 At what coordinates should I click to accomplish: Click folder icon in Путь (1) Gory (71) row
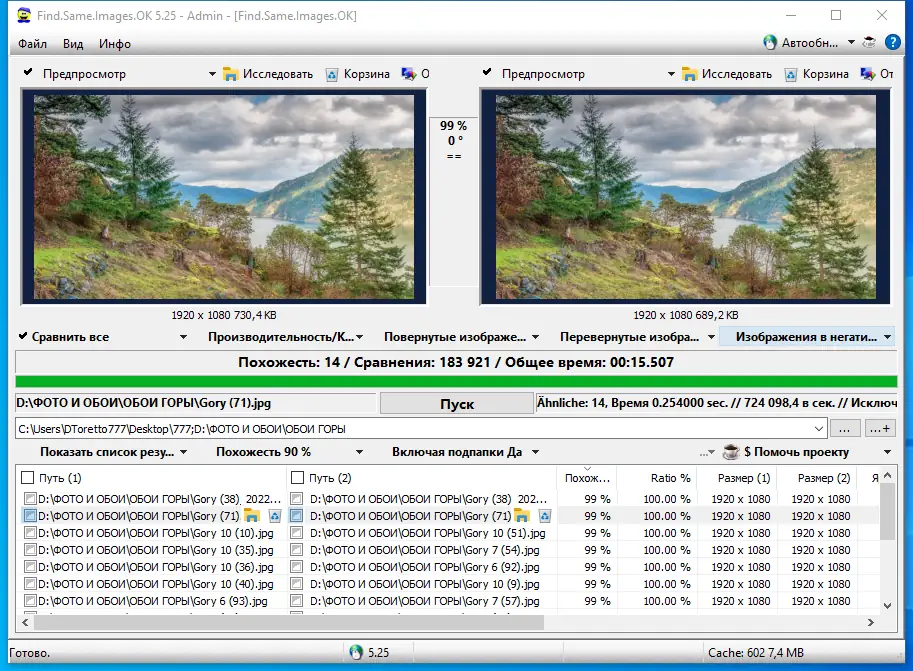[x=252, y=515]
